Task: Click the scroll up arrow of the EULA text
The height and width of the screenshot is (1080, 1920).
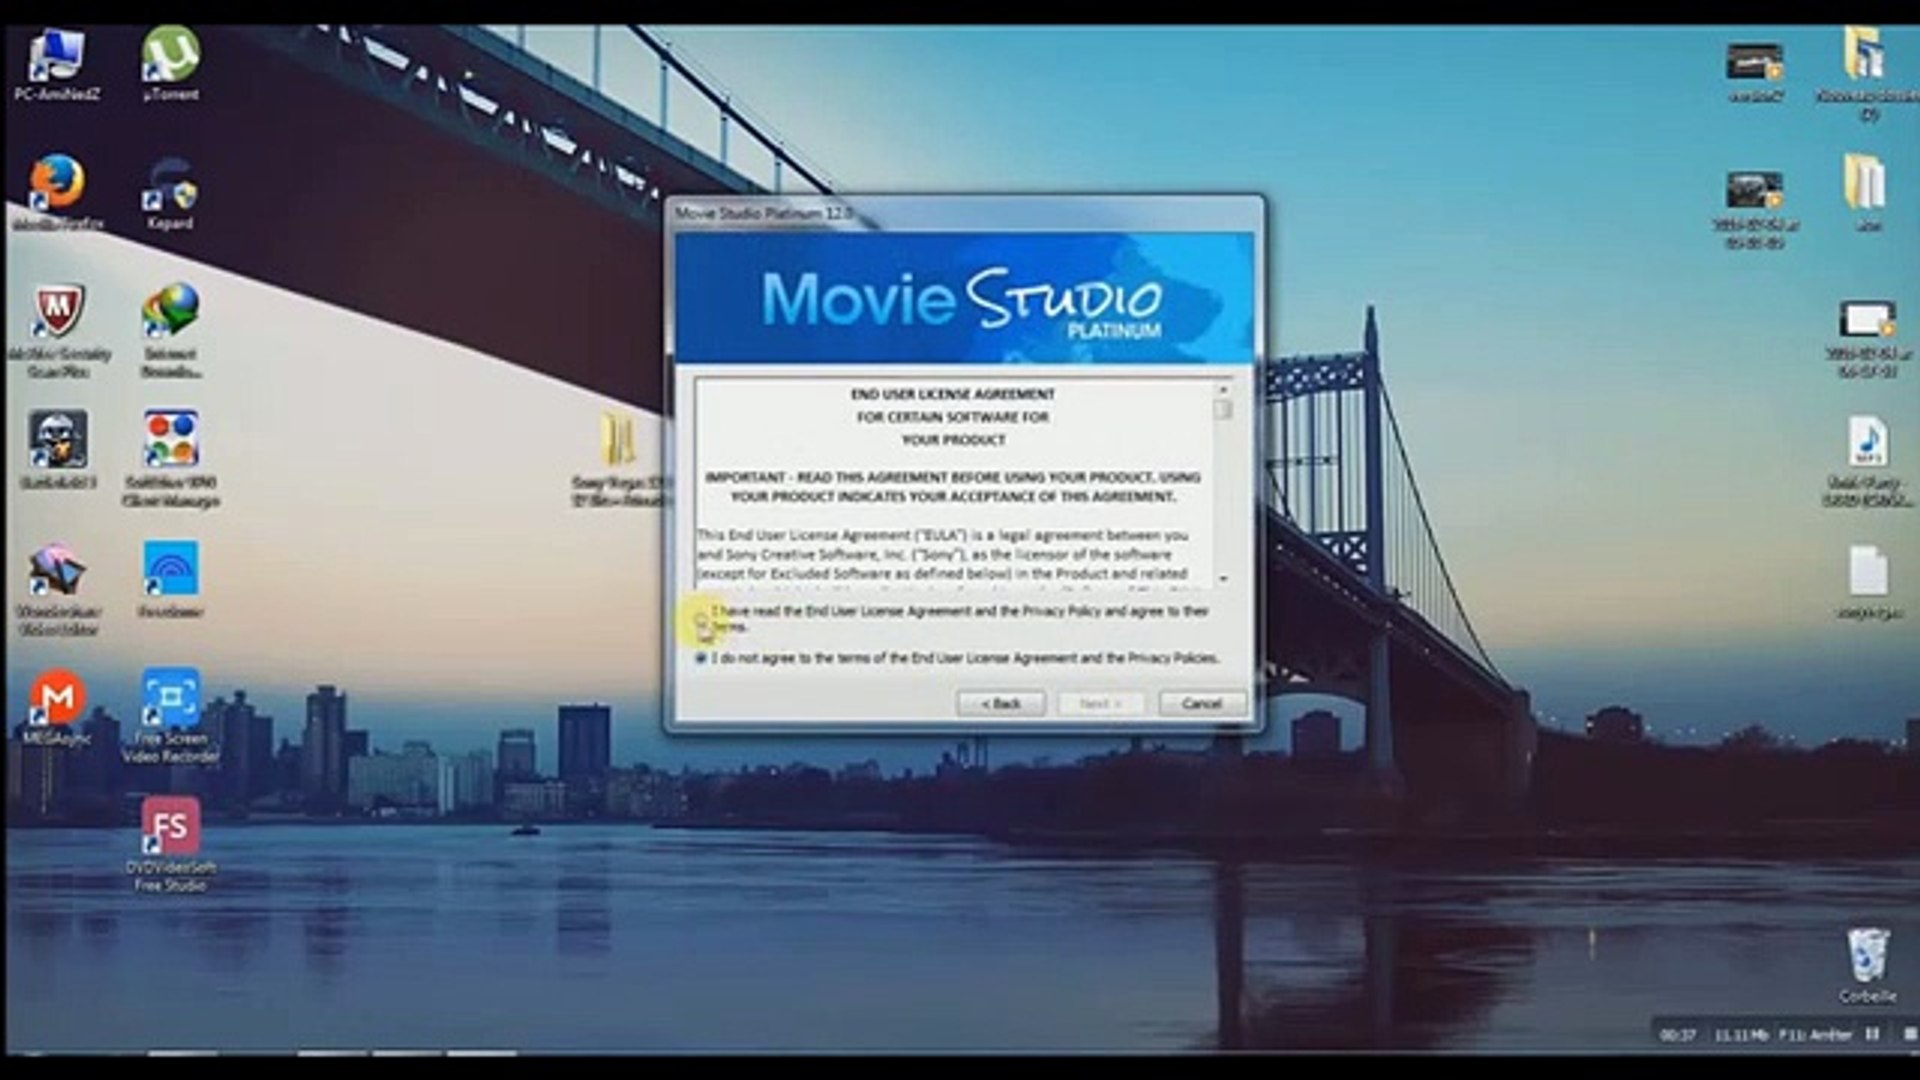Action: point(1223,389)
